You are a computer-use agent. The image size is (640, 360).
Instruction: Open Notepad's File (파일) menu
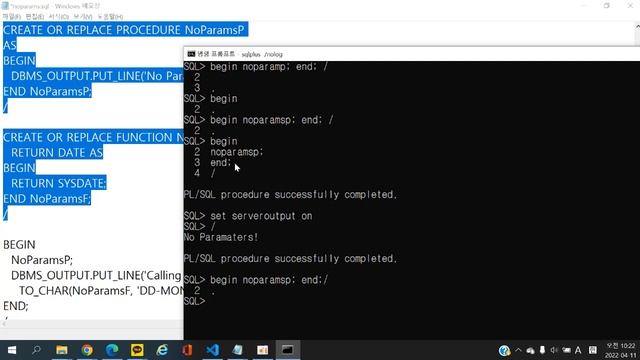pyautogui.click(x=11, y=16)
